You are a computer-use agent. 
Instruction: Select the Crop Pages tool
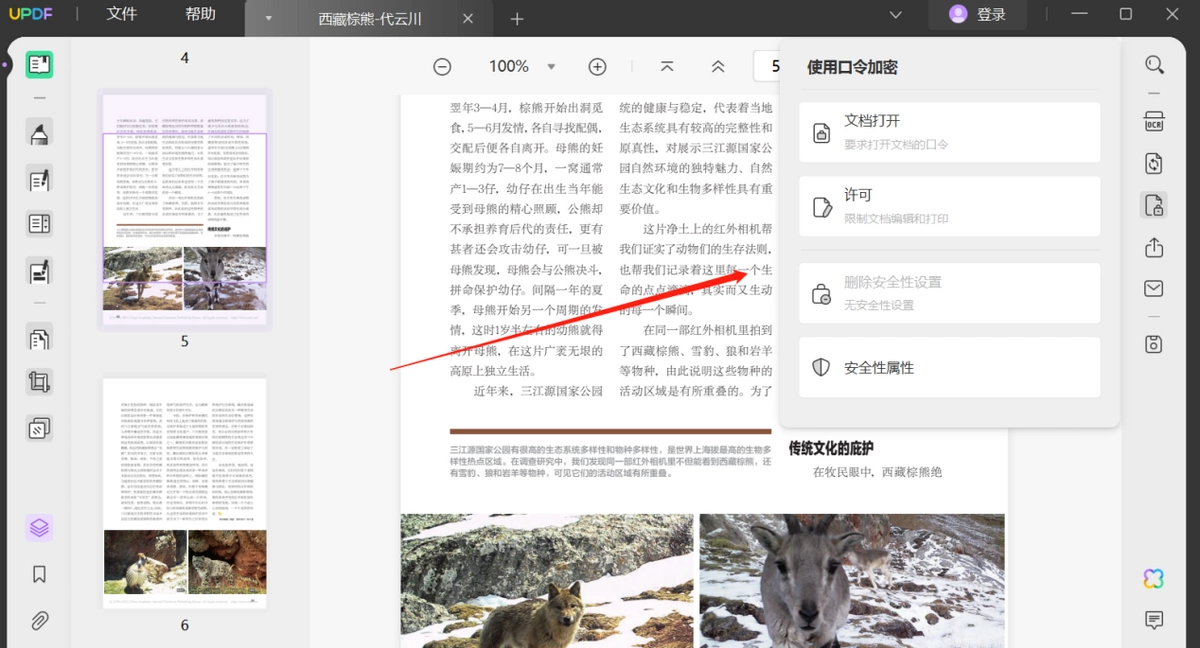pos(39,382)
